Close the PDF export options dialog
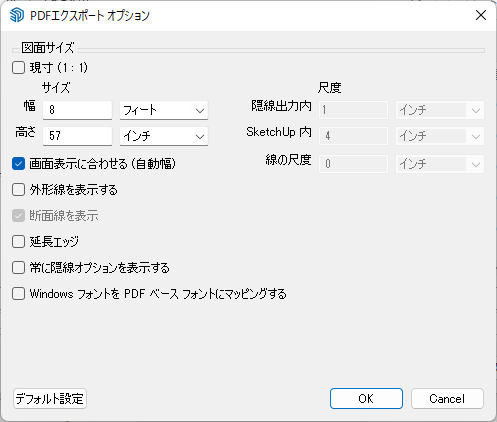This screenshot has height=422, width=497. tap(481, 15)
